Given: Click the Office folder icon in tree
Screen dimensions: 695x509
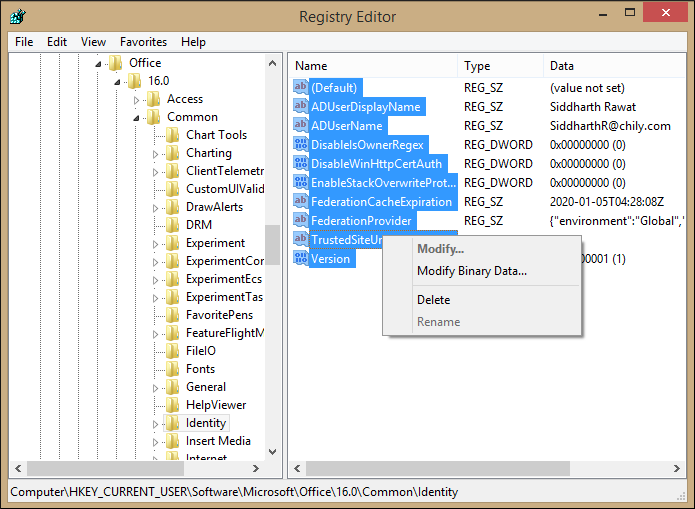Looking at the screenshot, I should [x=116, y=63].
